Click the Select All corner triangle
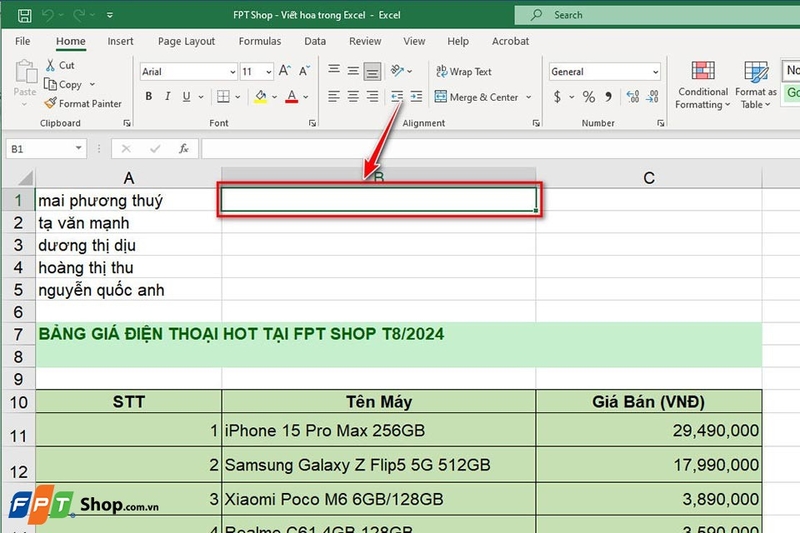The image size is (800, 533). (x=24, y=177)
